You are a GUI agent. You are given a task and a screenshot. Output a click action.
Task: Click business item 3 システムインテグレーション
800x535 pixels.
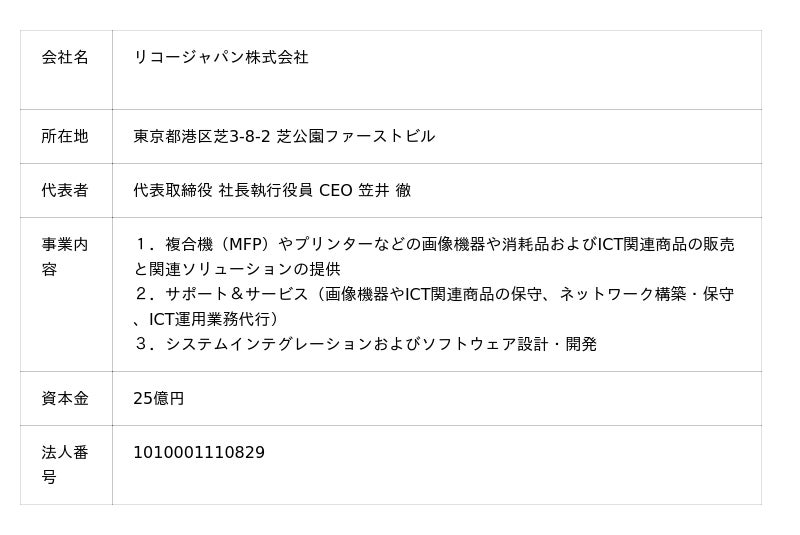(365, 344)
